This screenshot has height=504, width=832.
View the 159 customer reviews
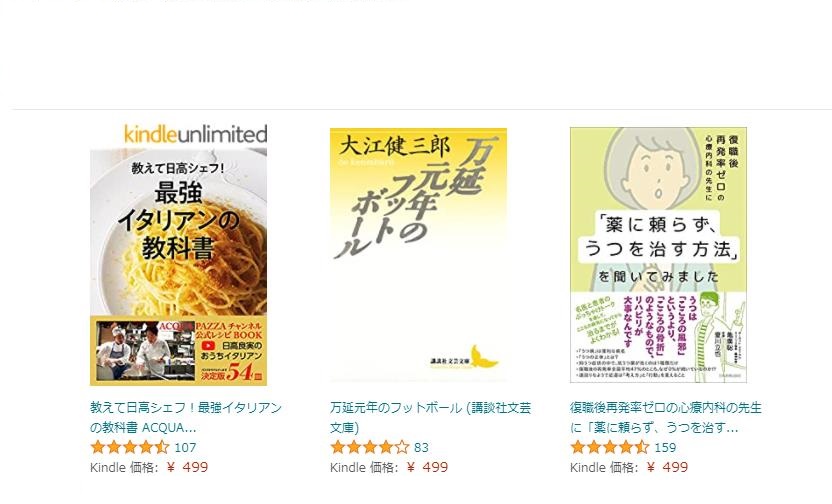coord(665,448)
